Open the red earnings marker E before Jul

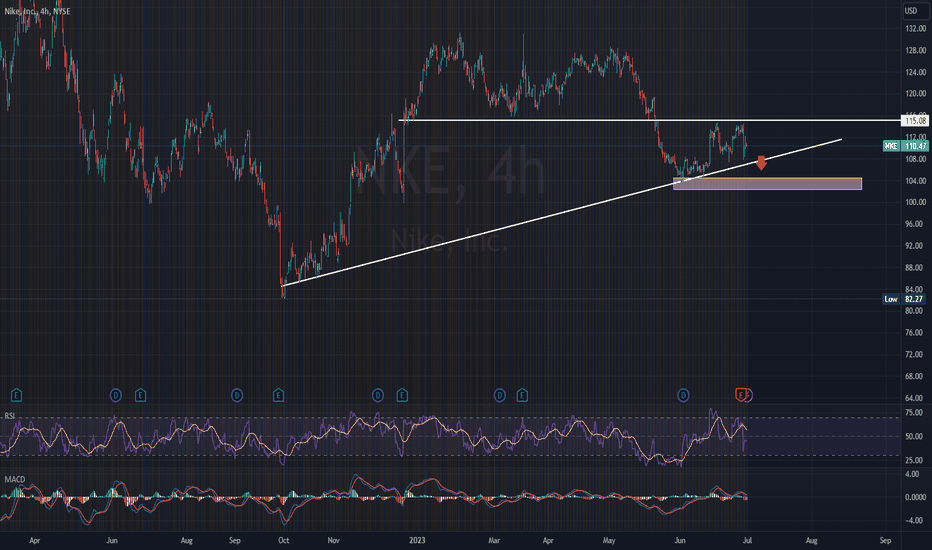(x=741, y=394)
